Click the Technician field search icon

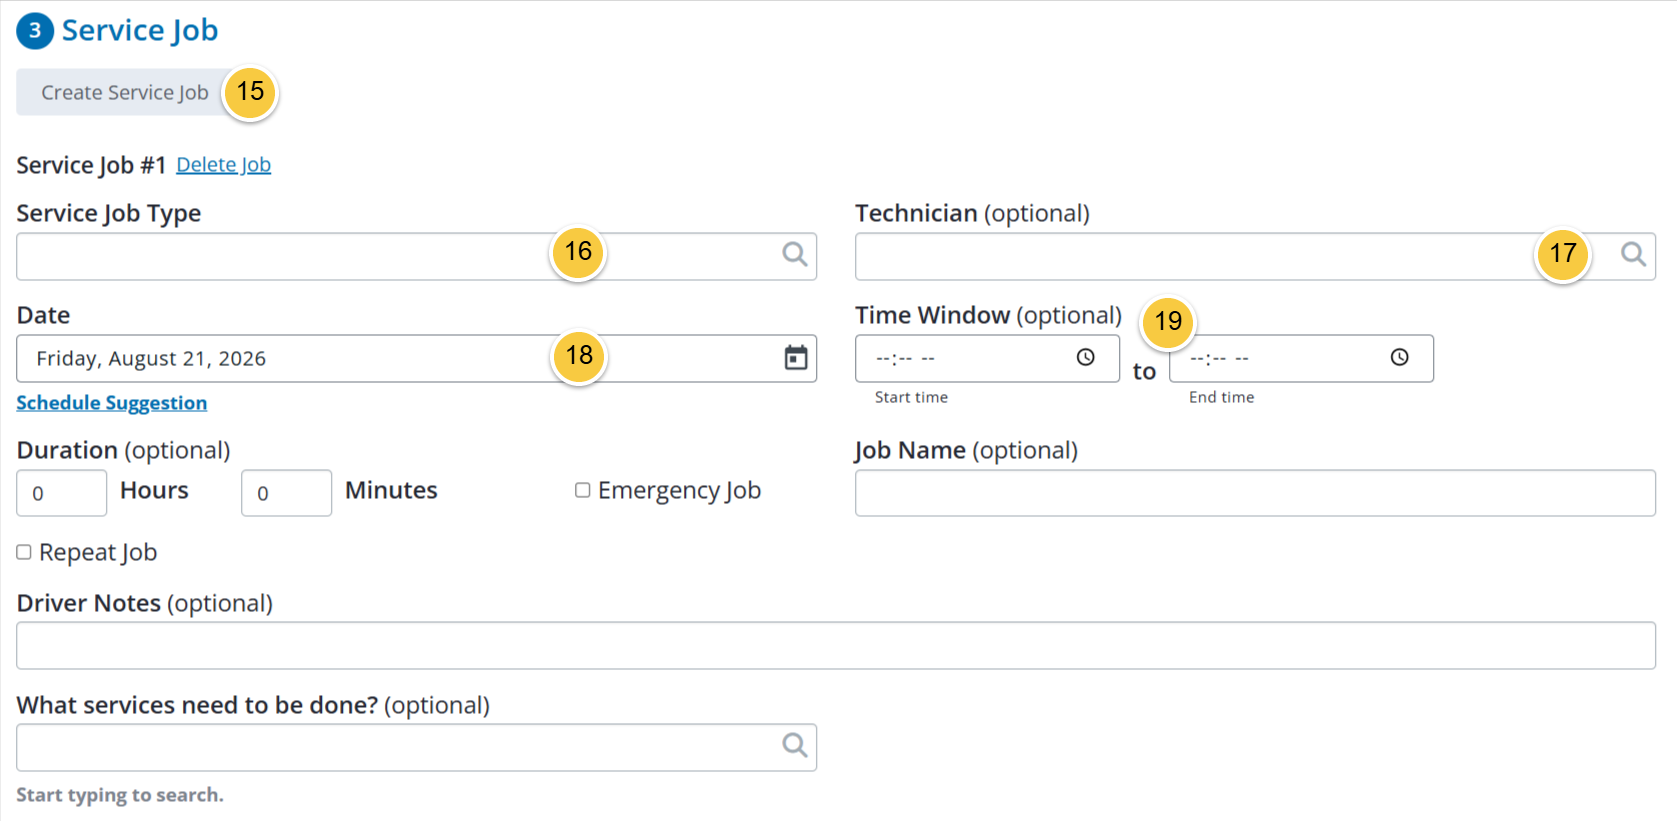click(x=1633, y=255)
